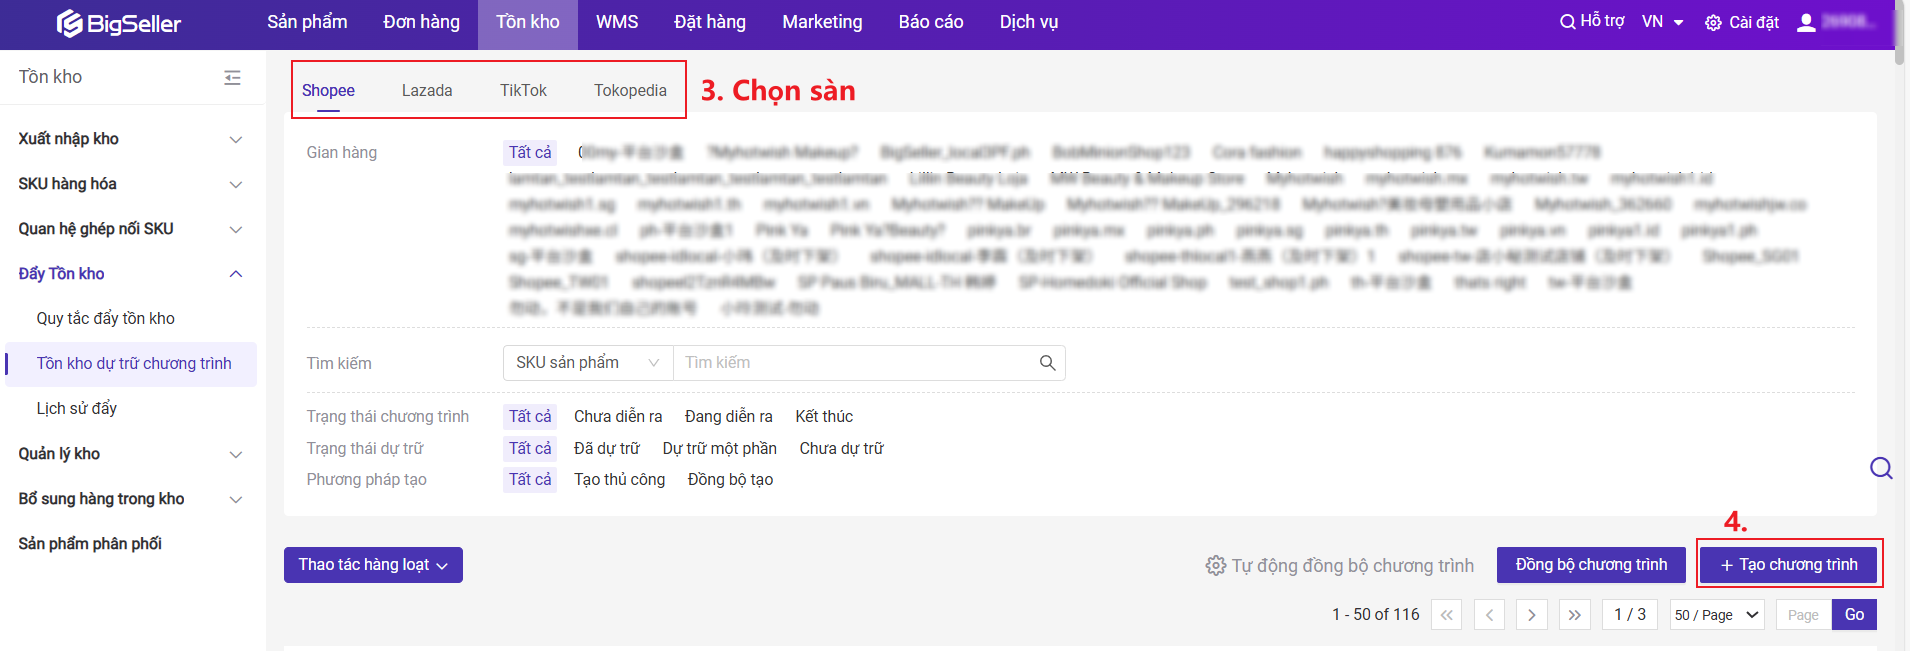Open the SKU sản phẩm search type dropdown
Image resolution: width=1910 pixels, height=651 pixels.
tap(588, 363)
